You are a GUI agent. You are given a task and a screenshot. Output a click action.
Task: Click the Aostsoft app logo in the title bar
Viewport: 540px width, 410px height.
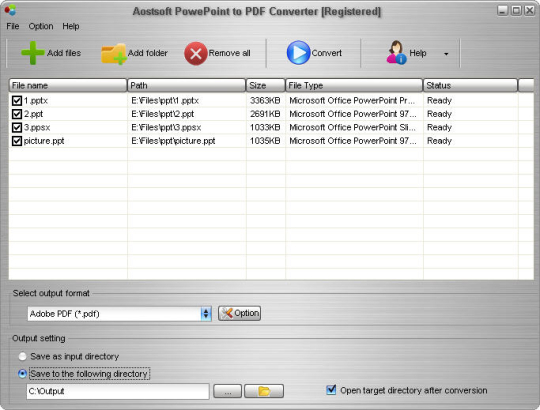[x=10, y=10]
